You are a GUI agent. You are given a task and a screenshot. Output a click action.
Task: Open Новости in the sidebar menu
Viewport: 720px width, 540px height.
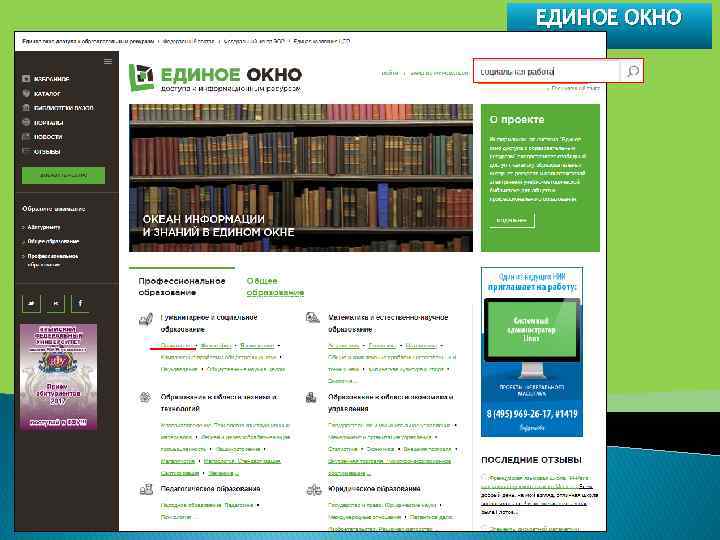48,137
